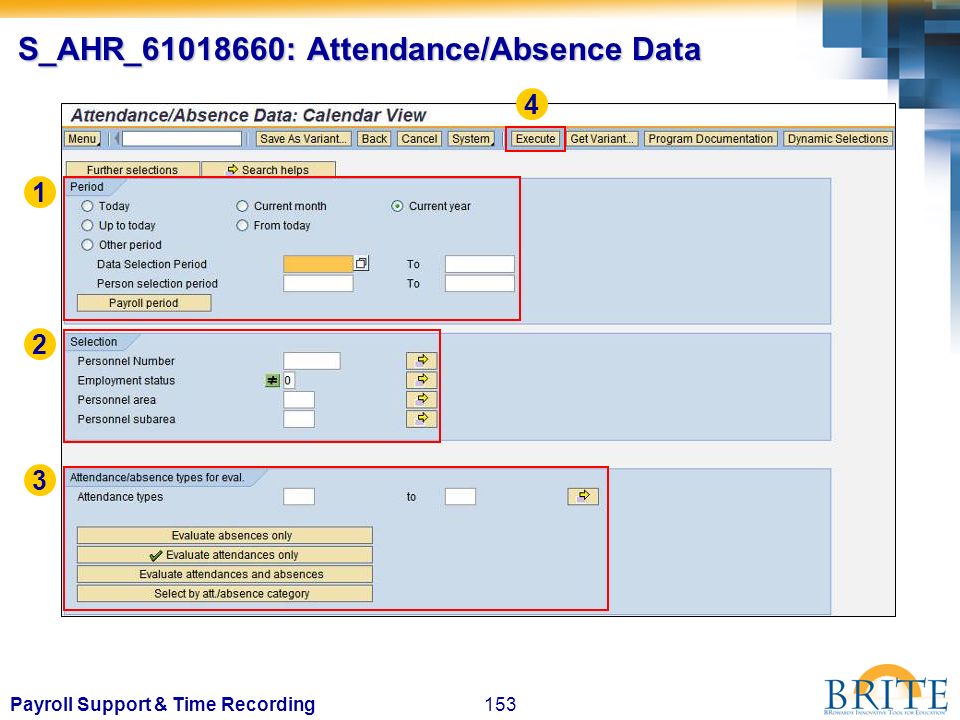Click the Search helps button
960x720 pixels.
click(x=268, y=170)
